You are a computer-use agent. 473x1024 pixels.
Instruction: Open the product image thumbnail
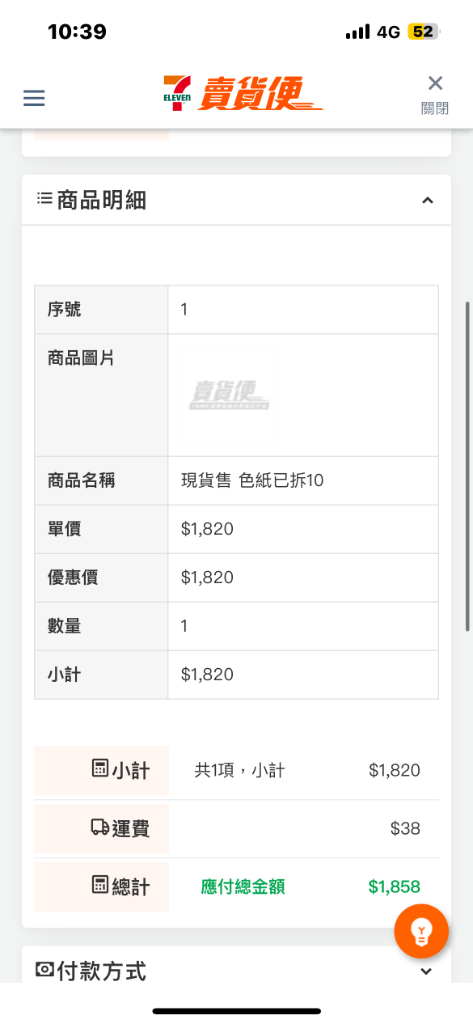[x=229, y=395]
